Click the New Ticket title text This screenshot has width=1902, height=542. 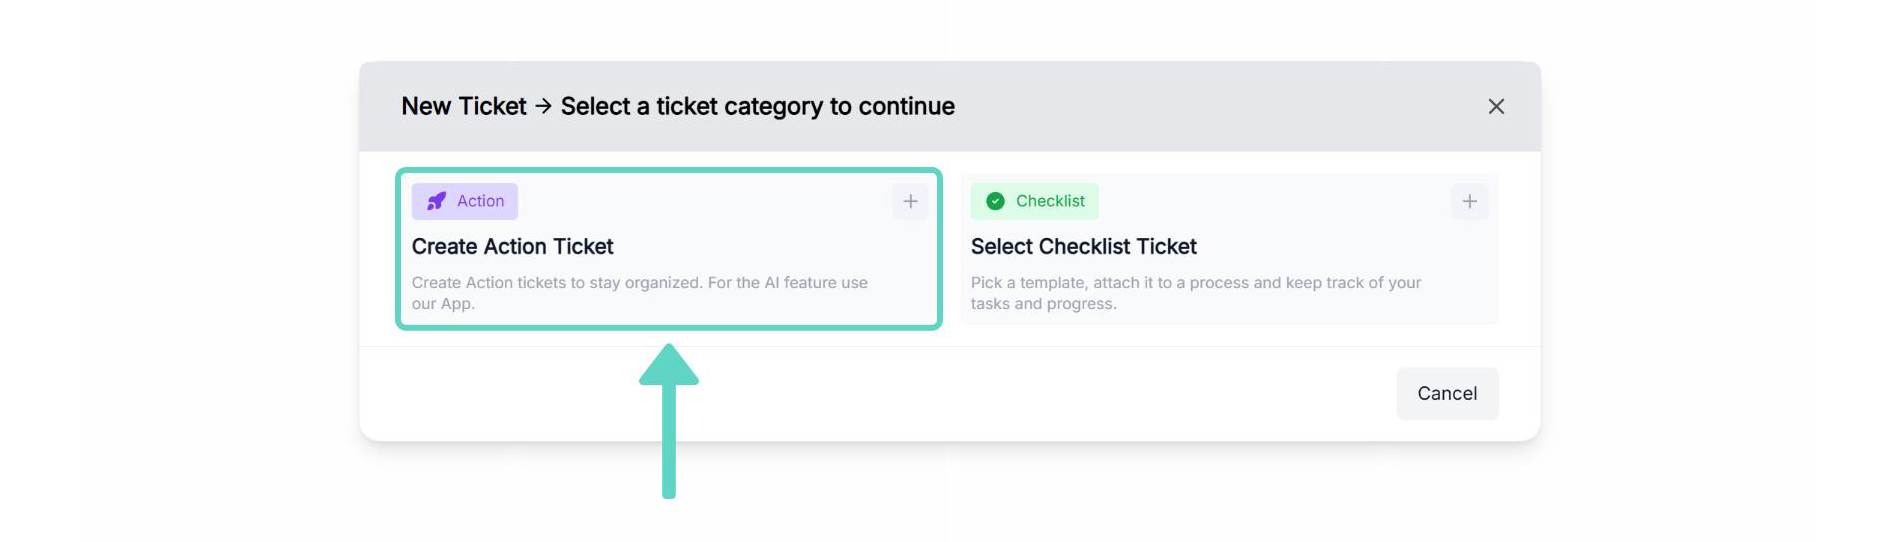(464, 106)
